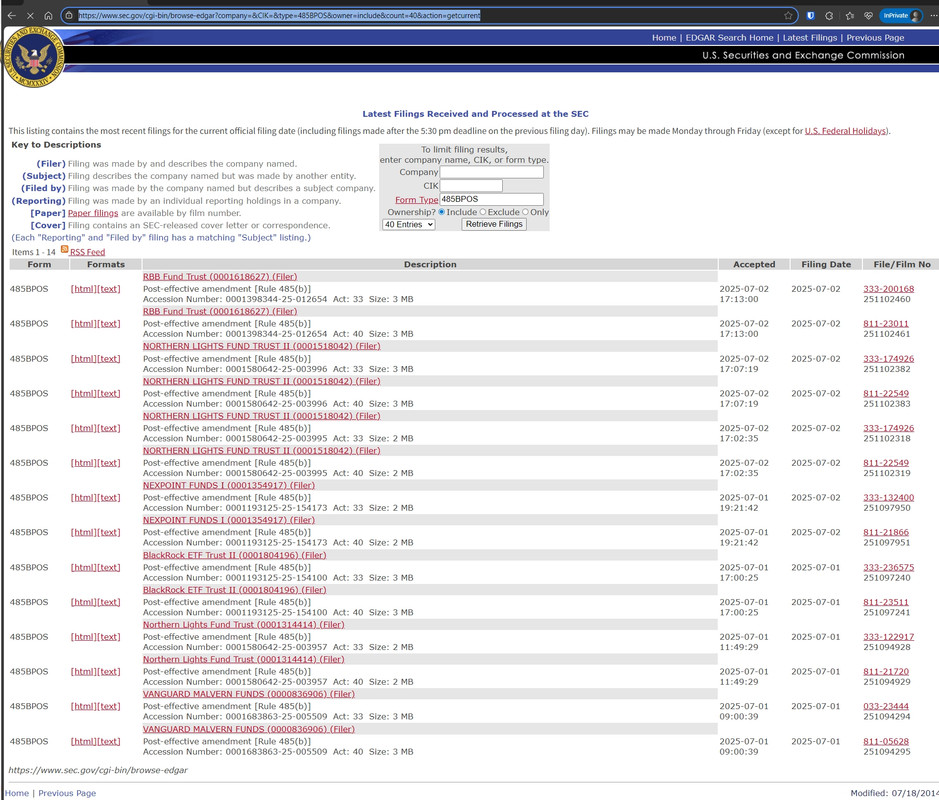This screenshot has width=939, height=800.
Task: Add page to favorites with star icon
Action: 788,16
